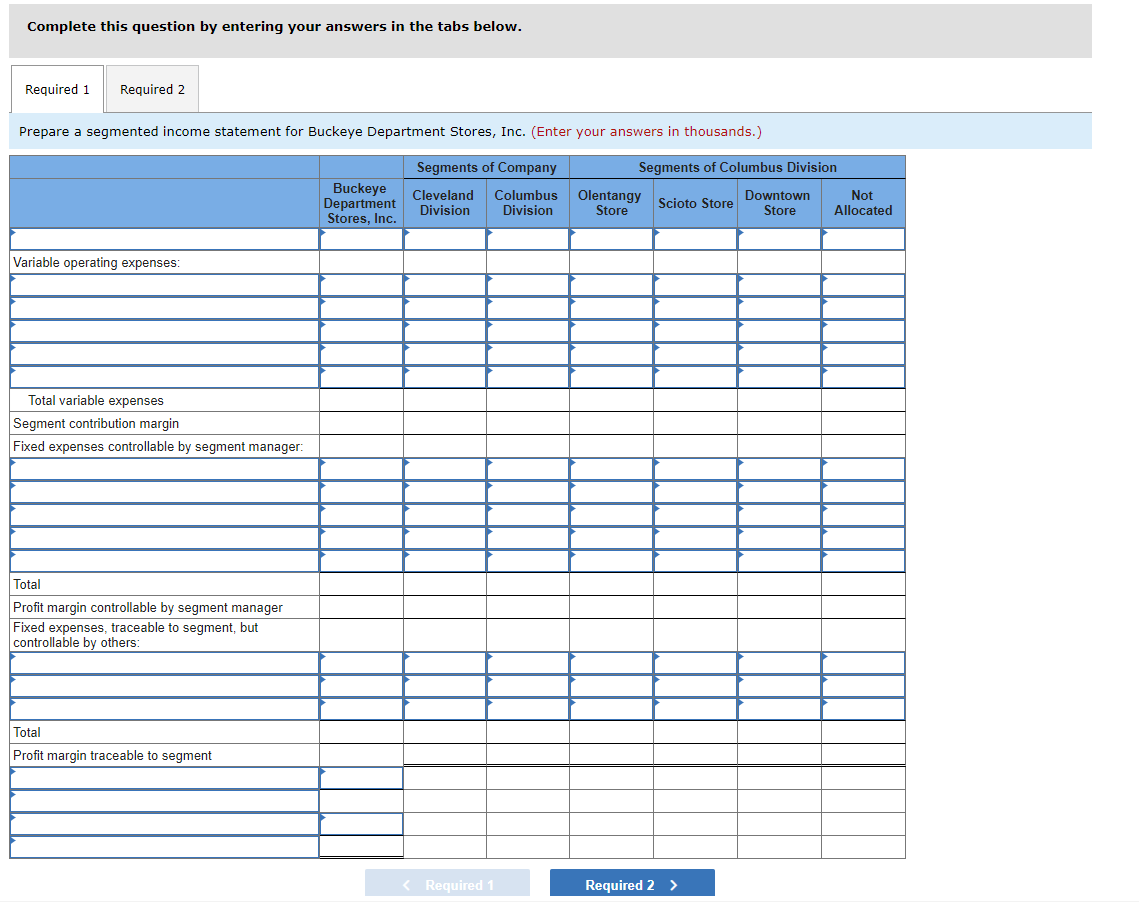Click the Enter your answers in thousands note

click(646, 131)
